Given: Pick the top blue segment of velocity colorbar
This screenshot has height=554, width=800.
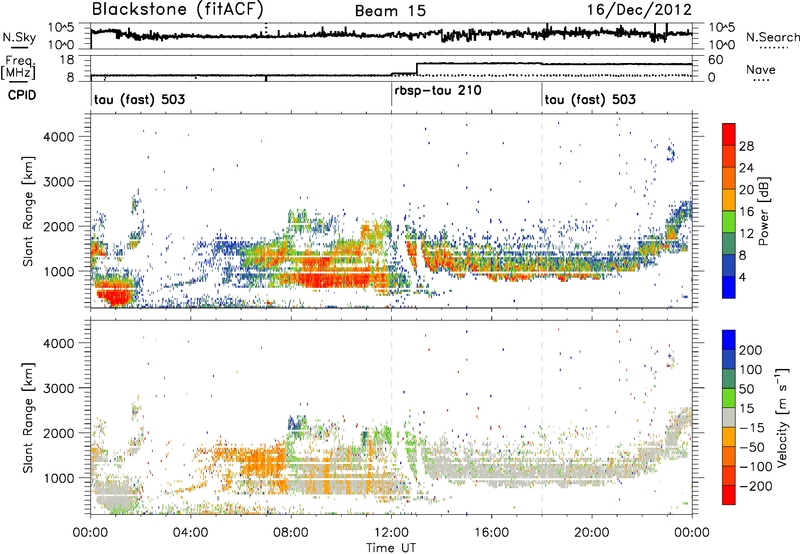Looking at the screenshot, I should pyautogui.click(x=729, y=340).
